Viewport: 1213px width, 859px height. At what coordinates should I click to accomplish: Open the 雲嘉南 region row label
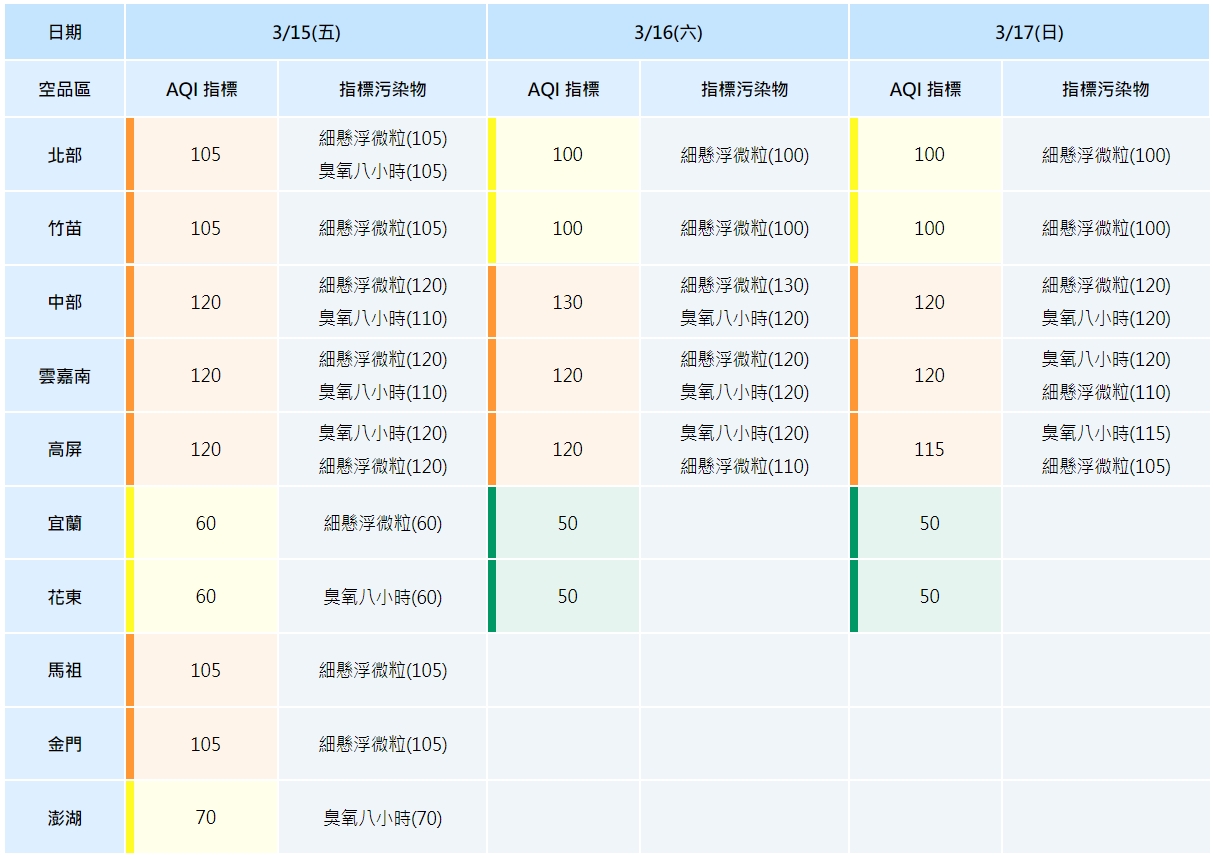pos(65,376)
